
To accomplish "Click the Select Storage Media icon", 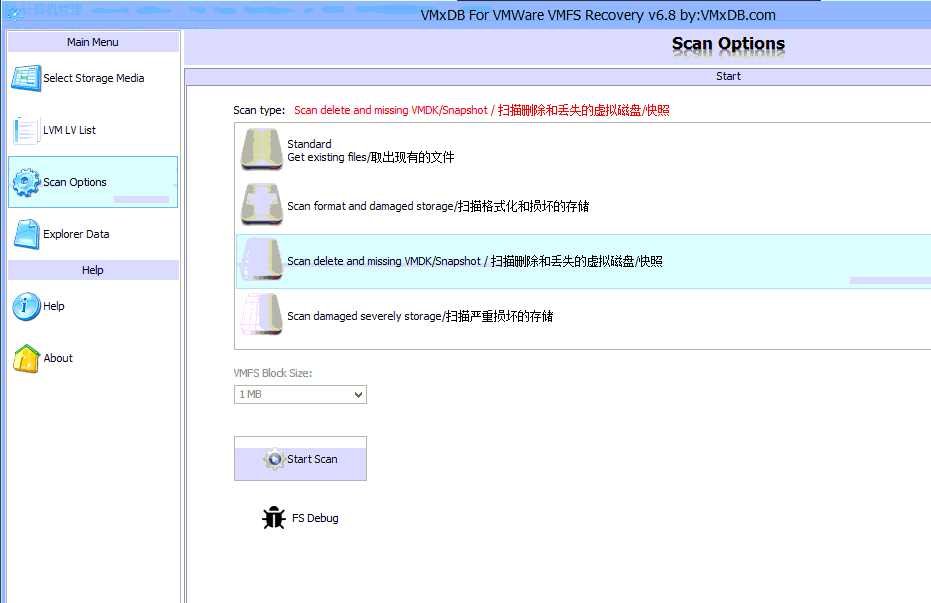I will point(26,78).
